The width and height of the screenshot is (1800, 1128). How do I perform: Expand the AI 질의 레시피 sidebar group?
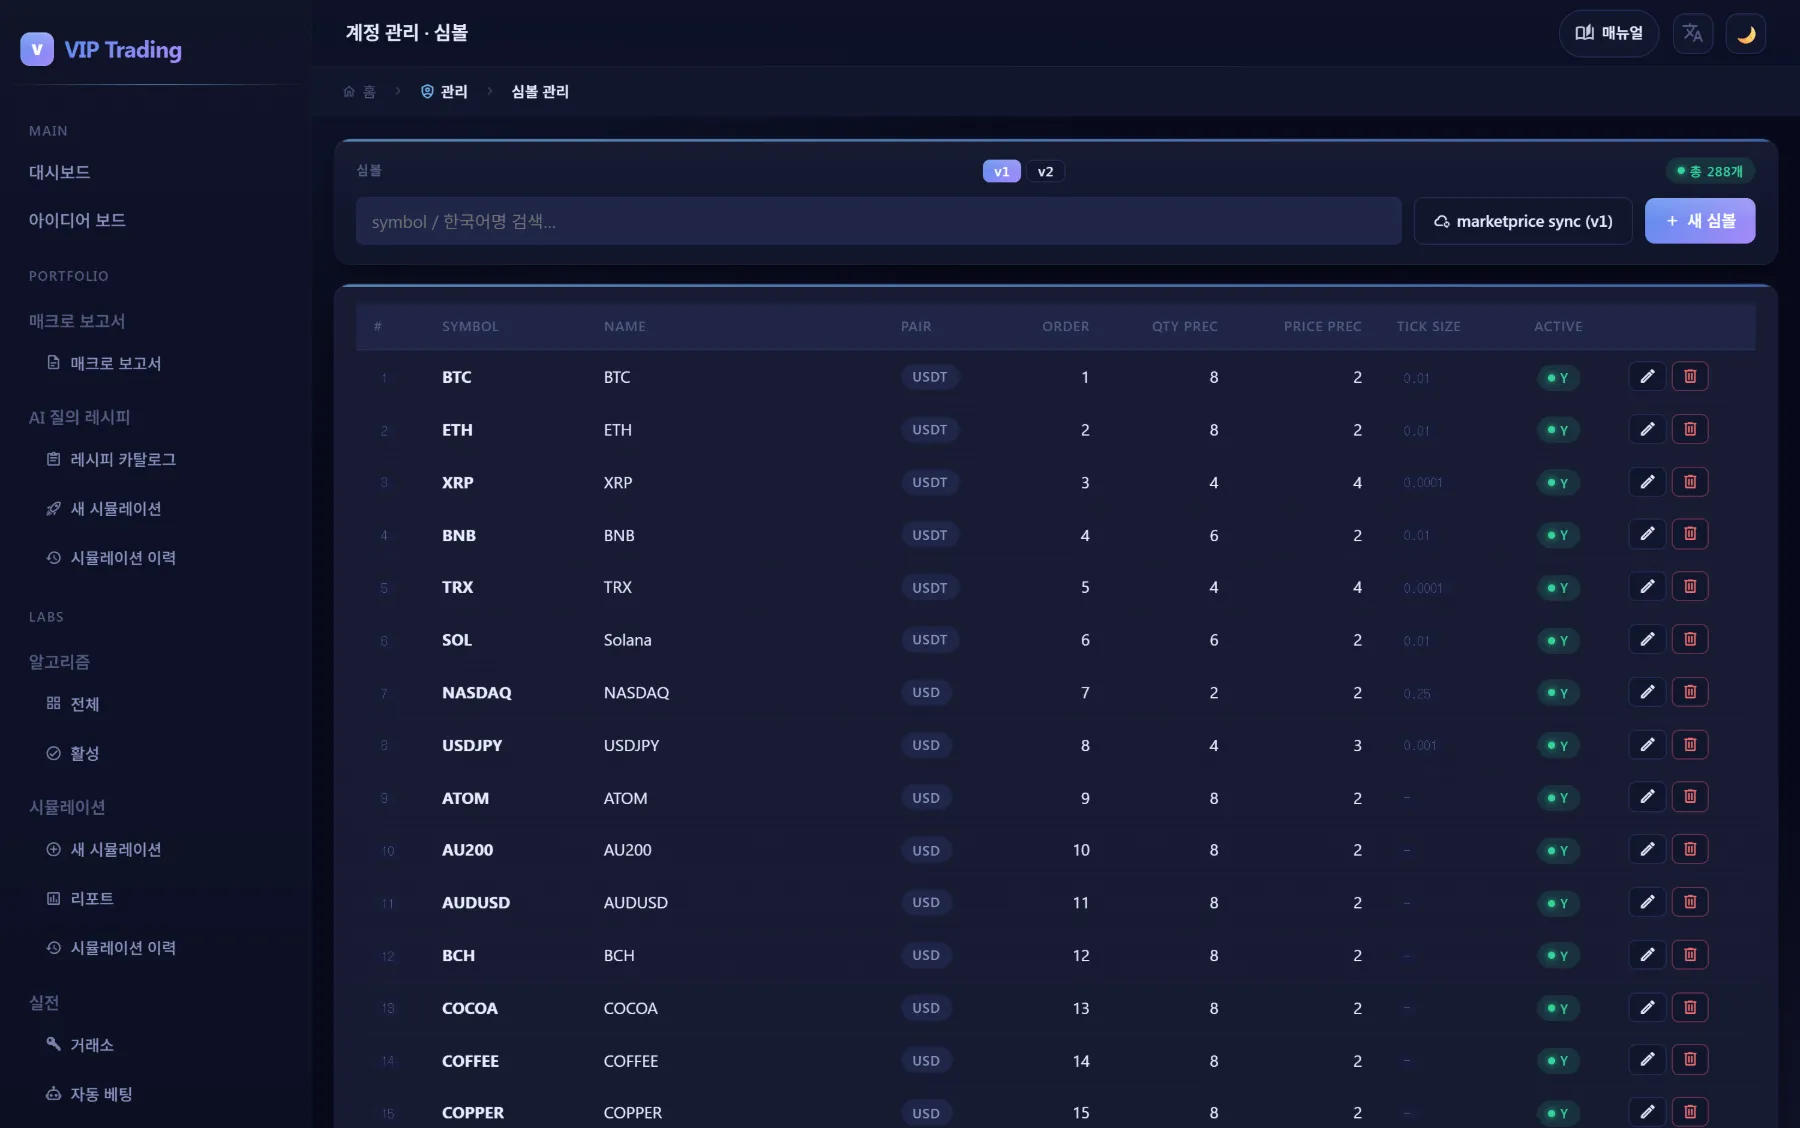pyautogui.click(x=80, y=417)
